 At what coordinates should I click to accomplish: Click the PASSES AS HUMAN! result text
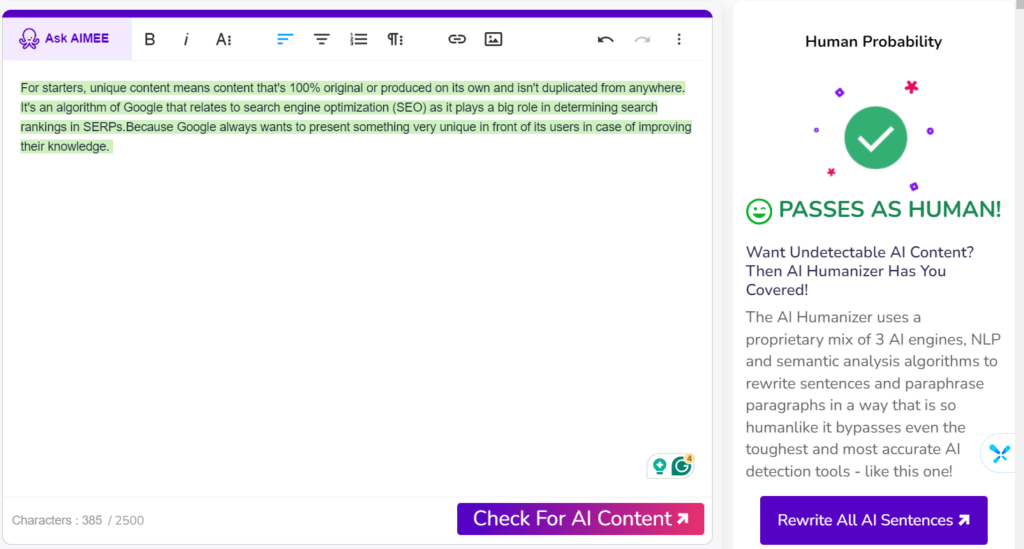[889, 210]
